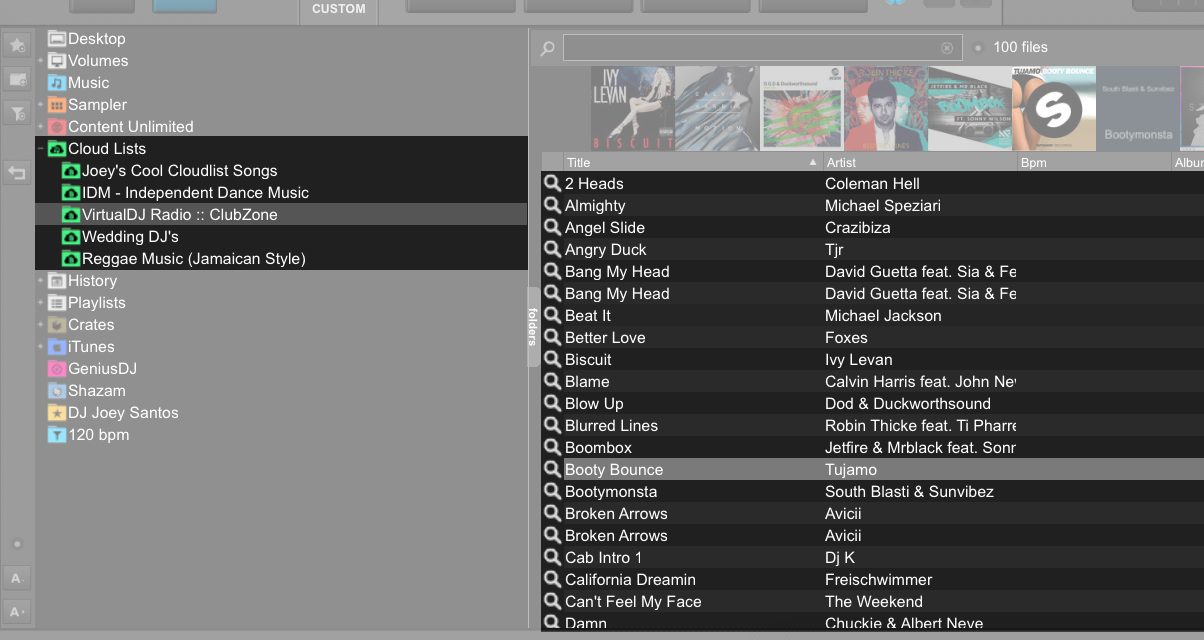Screen dimensions: 1204x640
Task: Click the search magnifier icon beside search box
Action: pyautogui.click(x=547, y=48)
